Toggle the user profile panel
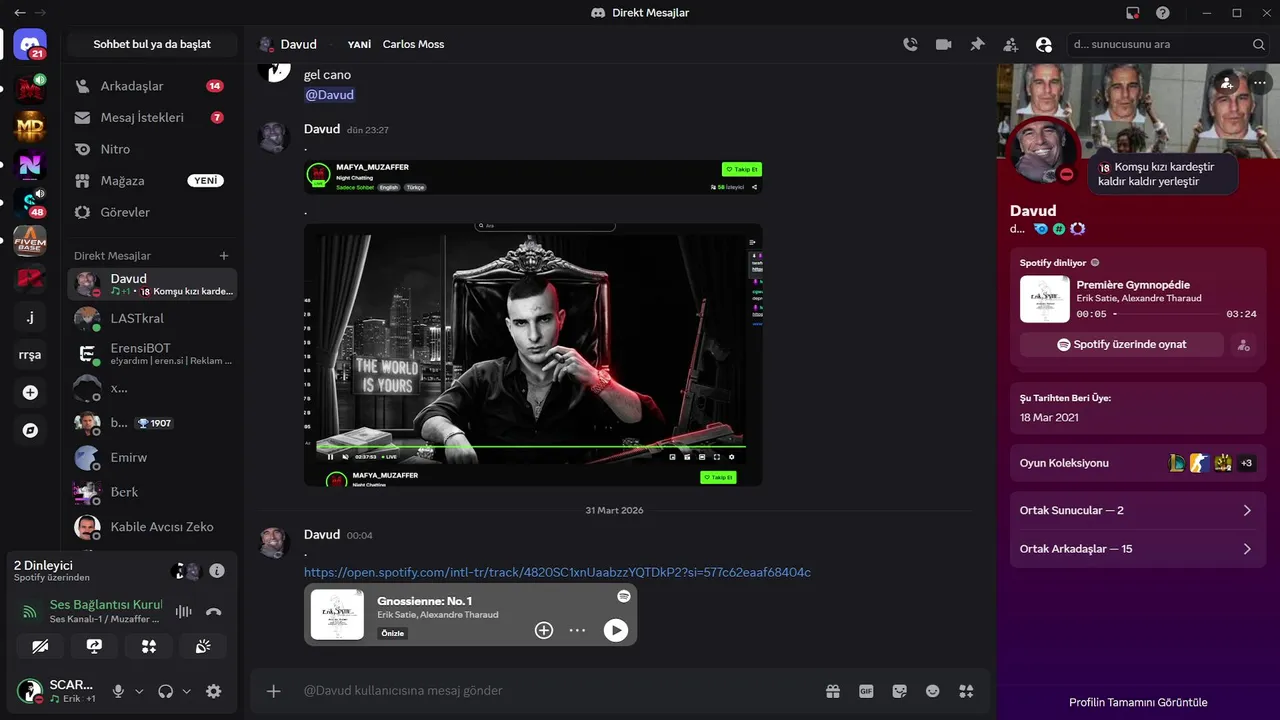Image resolution: width=1280 pixels, height=720 pixels. [1044, 44]
